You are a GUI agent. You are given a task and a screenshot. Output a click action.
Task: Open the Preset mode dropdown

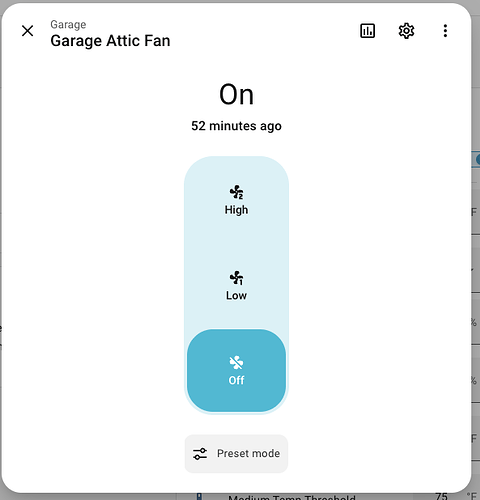coord(236,454)
